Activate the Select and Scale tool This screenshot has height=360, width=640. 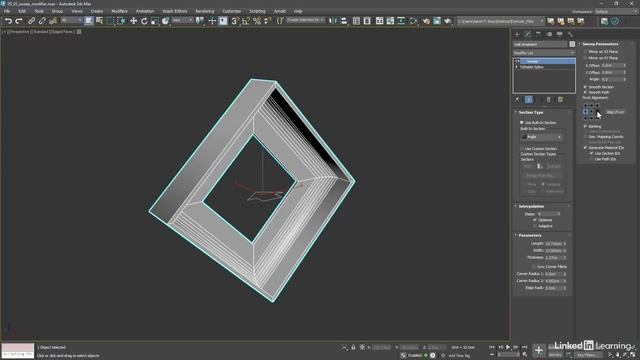coord(155,21)
